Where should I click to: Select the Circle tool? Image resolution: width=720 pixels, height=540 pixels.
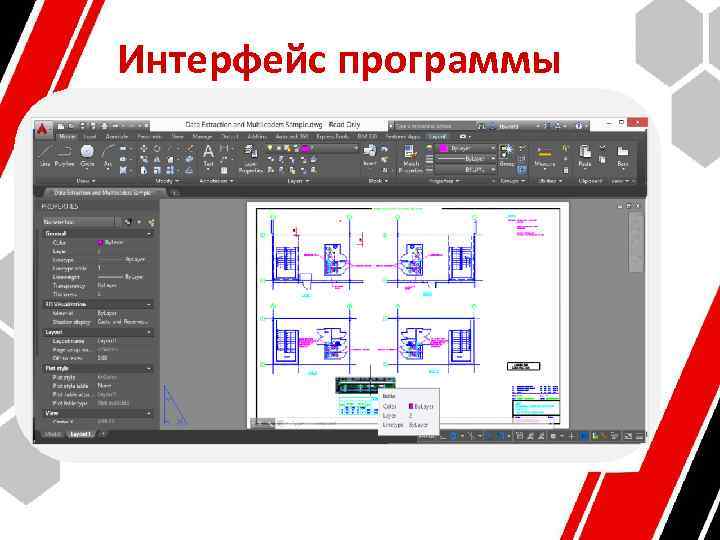click(87, 156)
